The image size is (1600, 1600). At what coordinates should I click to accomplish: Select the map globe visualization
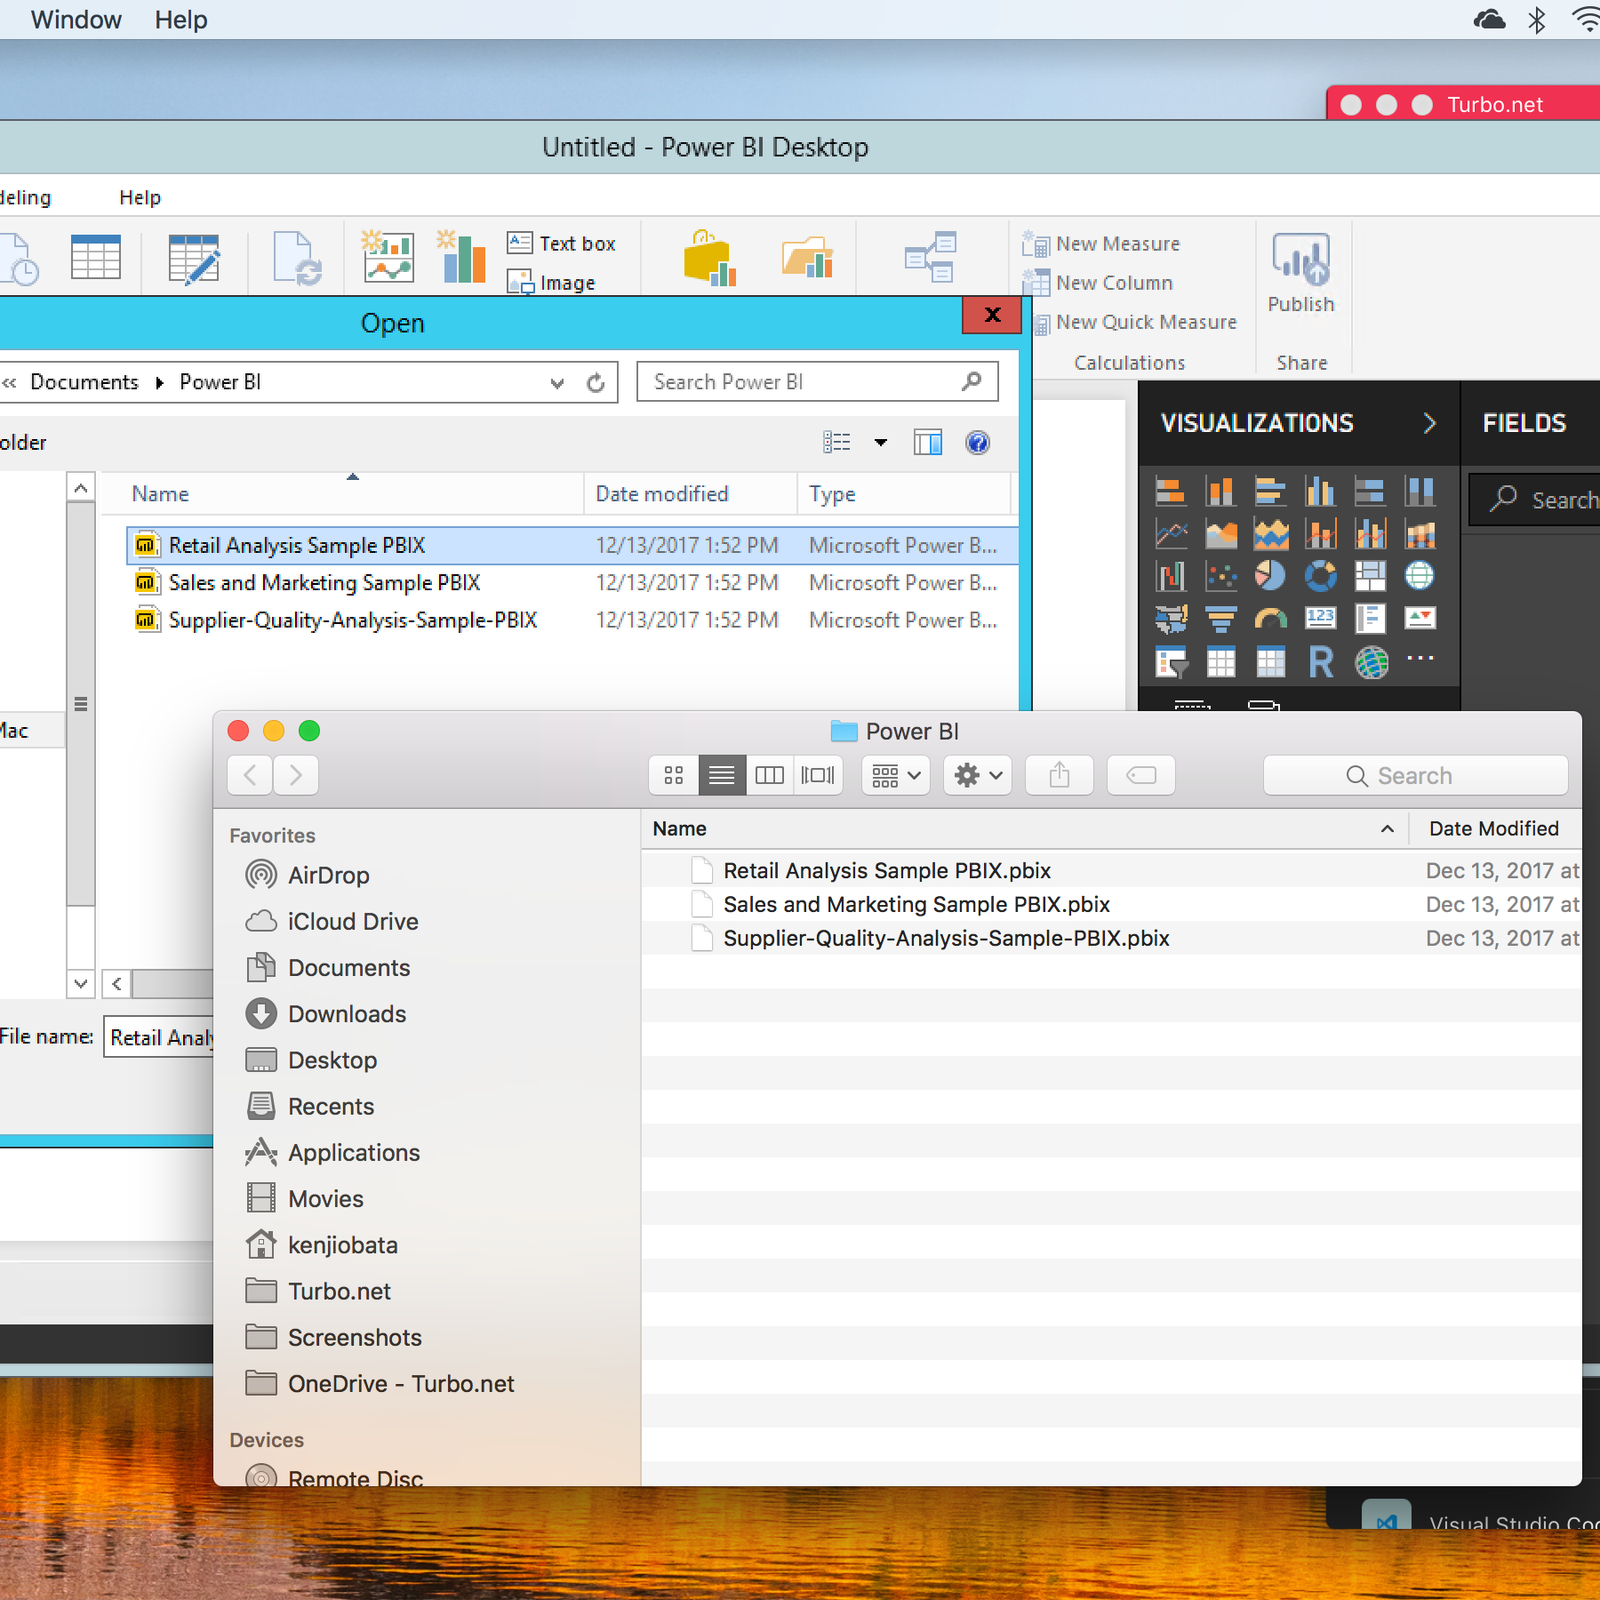pyautogui.click(x=1420, y=576)
